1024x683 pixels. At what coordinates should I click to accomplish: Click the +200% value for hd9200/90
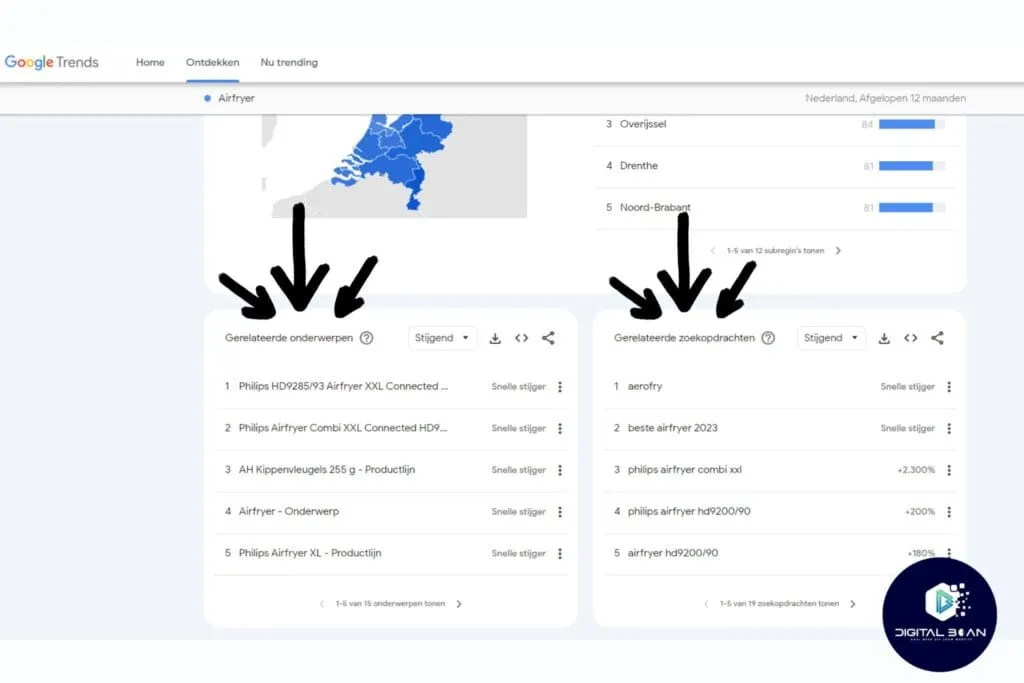[920, 512]
